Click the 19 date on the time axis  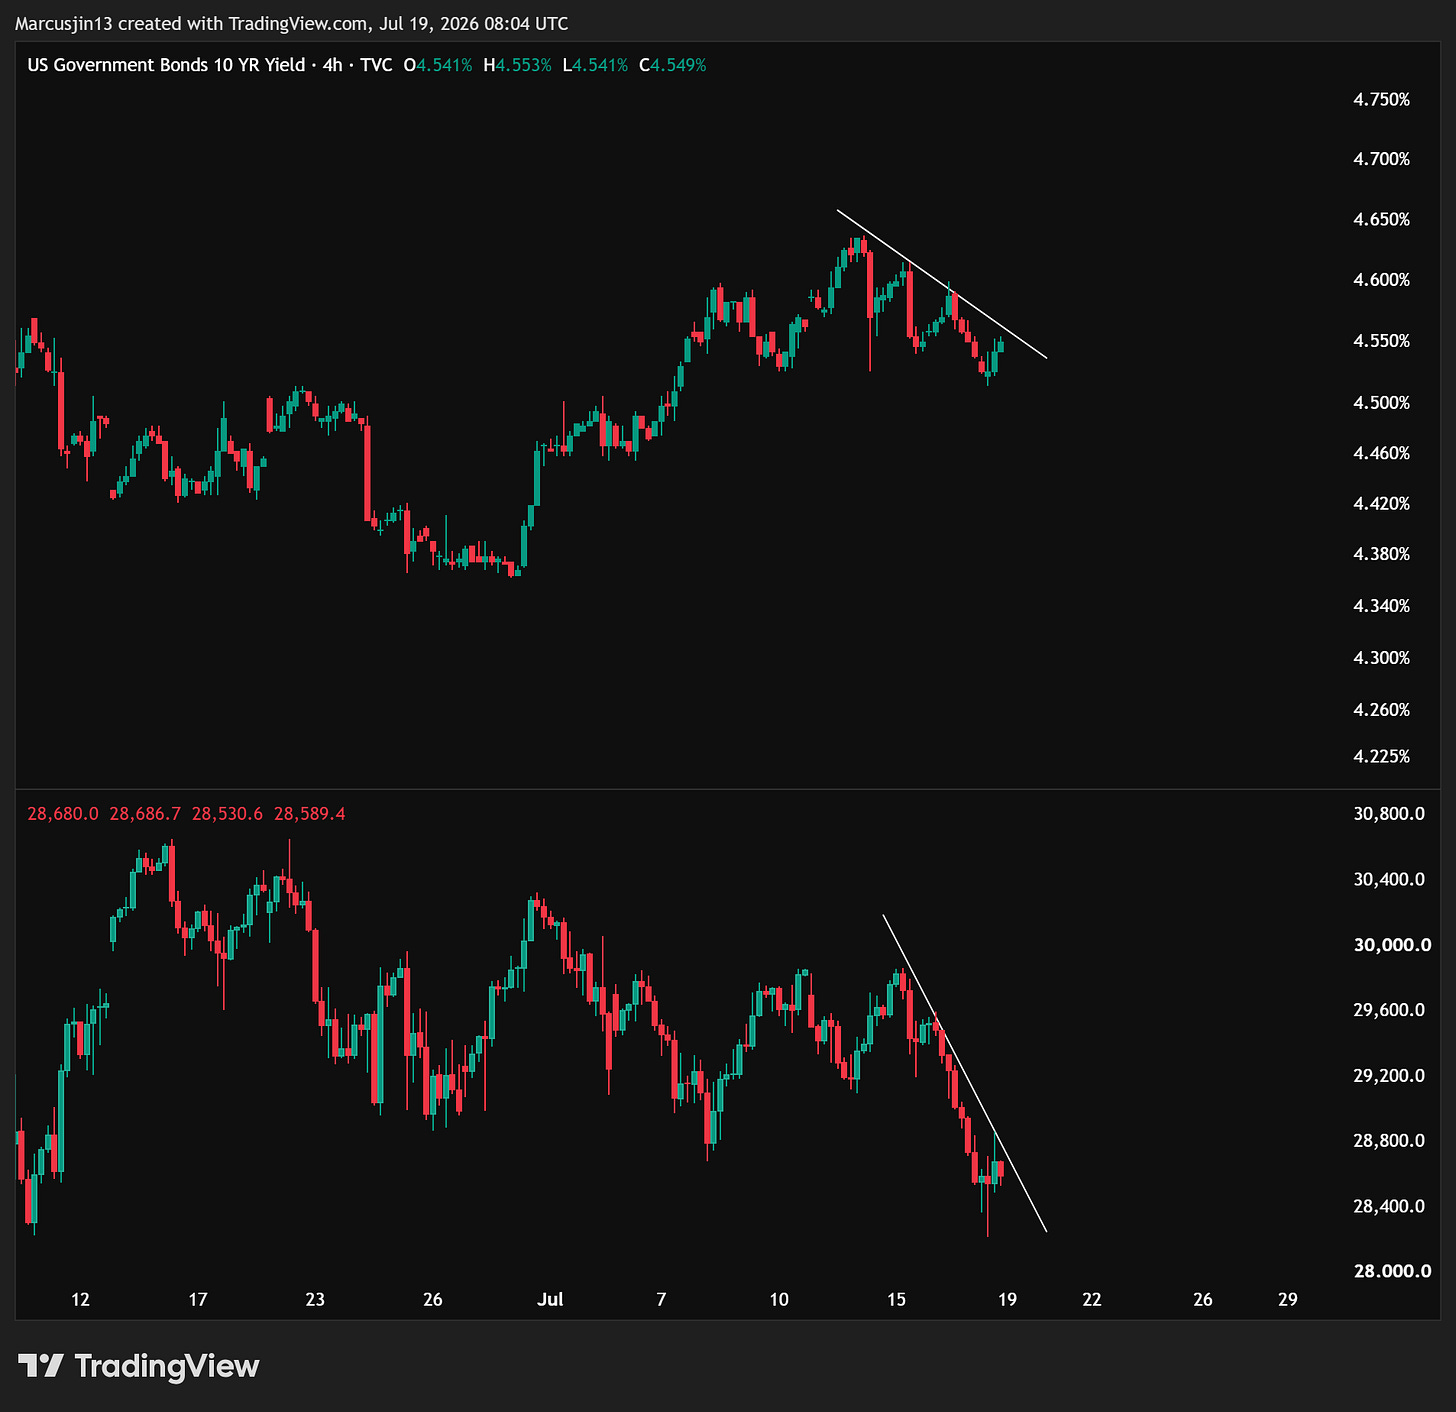pyautogui.click(x=1007, y=1299)
